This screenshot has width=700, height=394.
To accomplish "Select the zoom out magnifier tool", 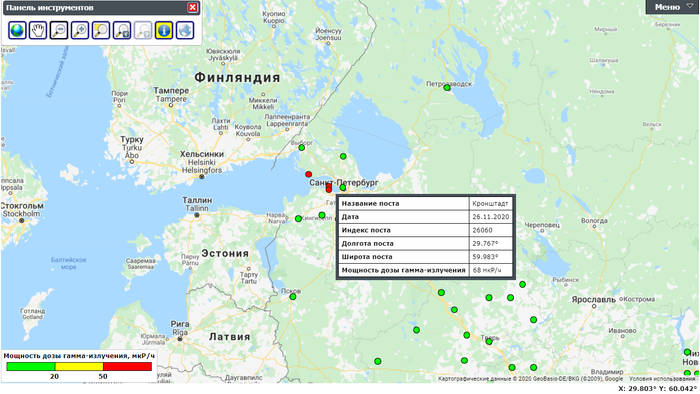I will coord(59,30).
